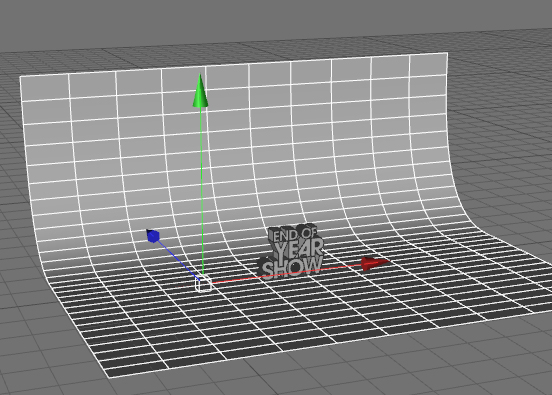Select the END OF YEAR SHOW 3D text
552x395 pixels.
(x=291, y=251)
